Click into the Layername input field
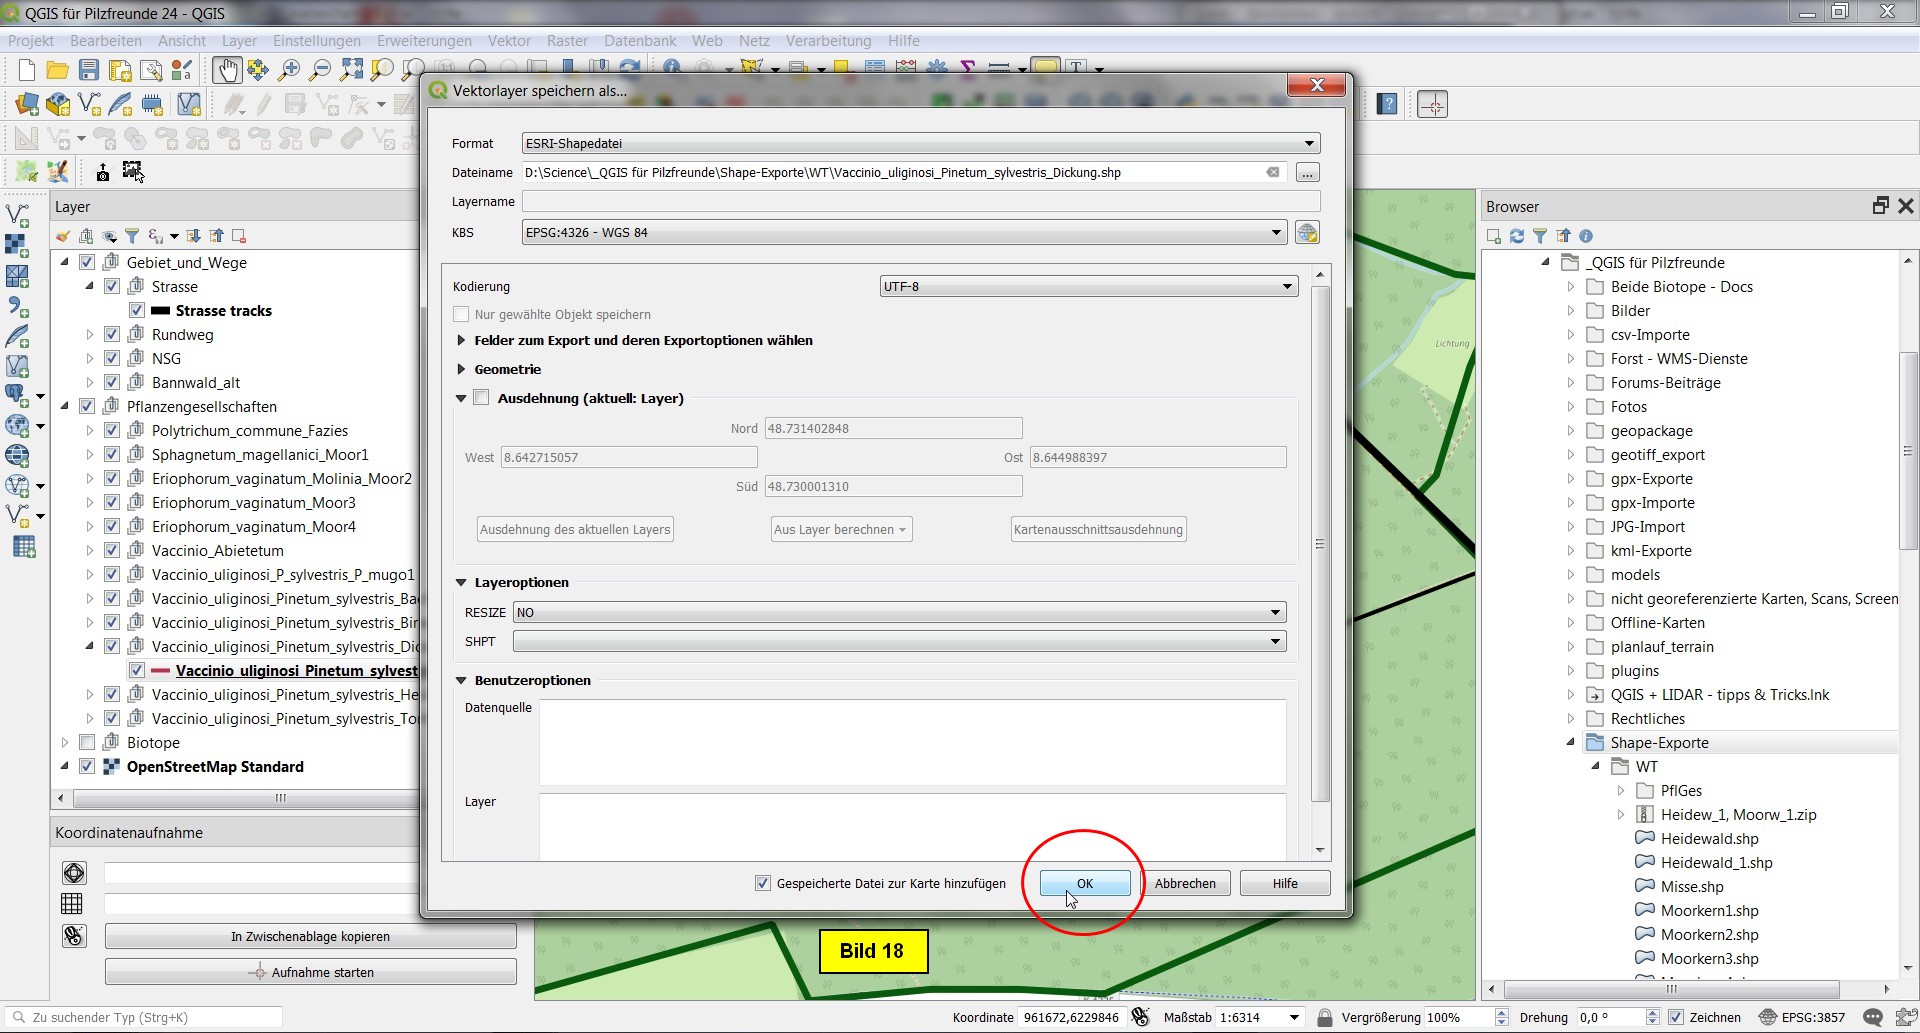Screen dimensions: 1920x1033 point(920,202)
